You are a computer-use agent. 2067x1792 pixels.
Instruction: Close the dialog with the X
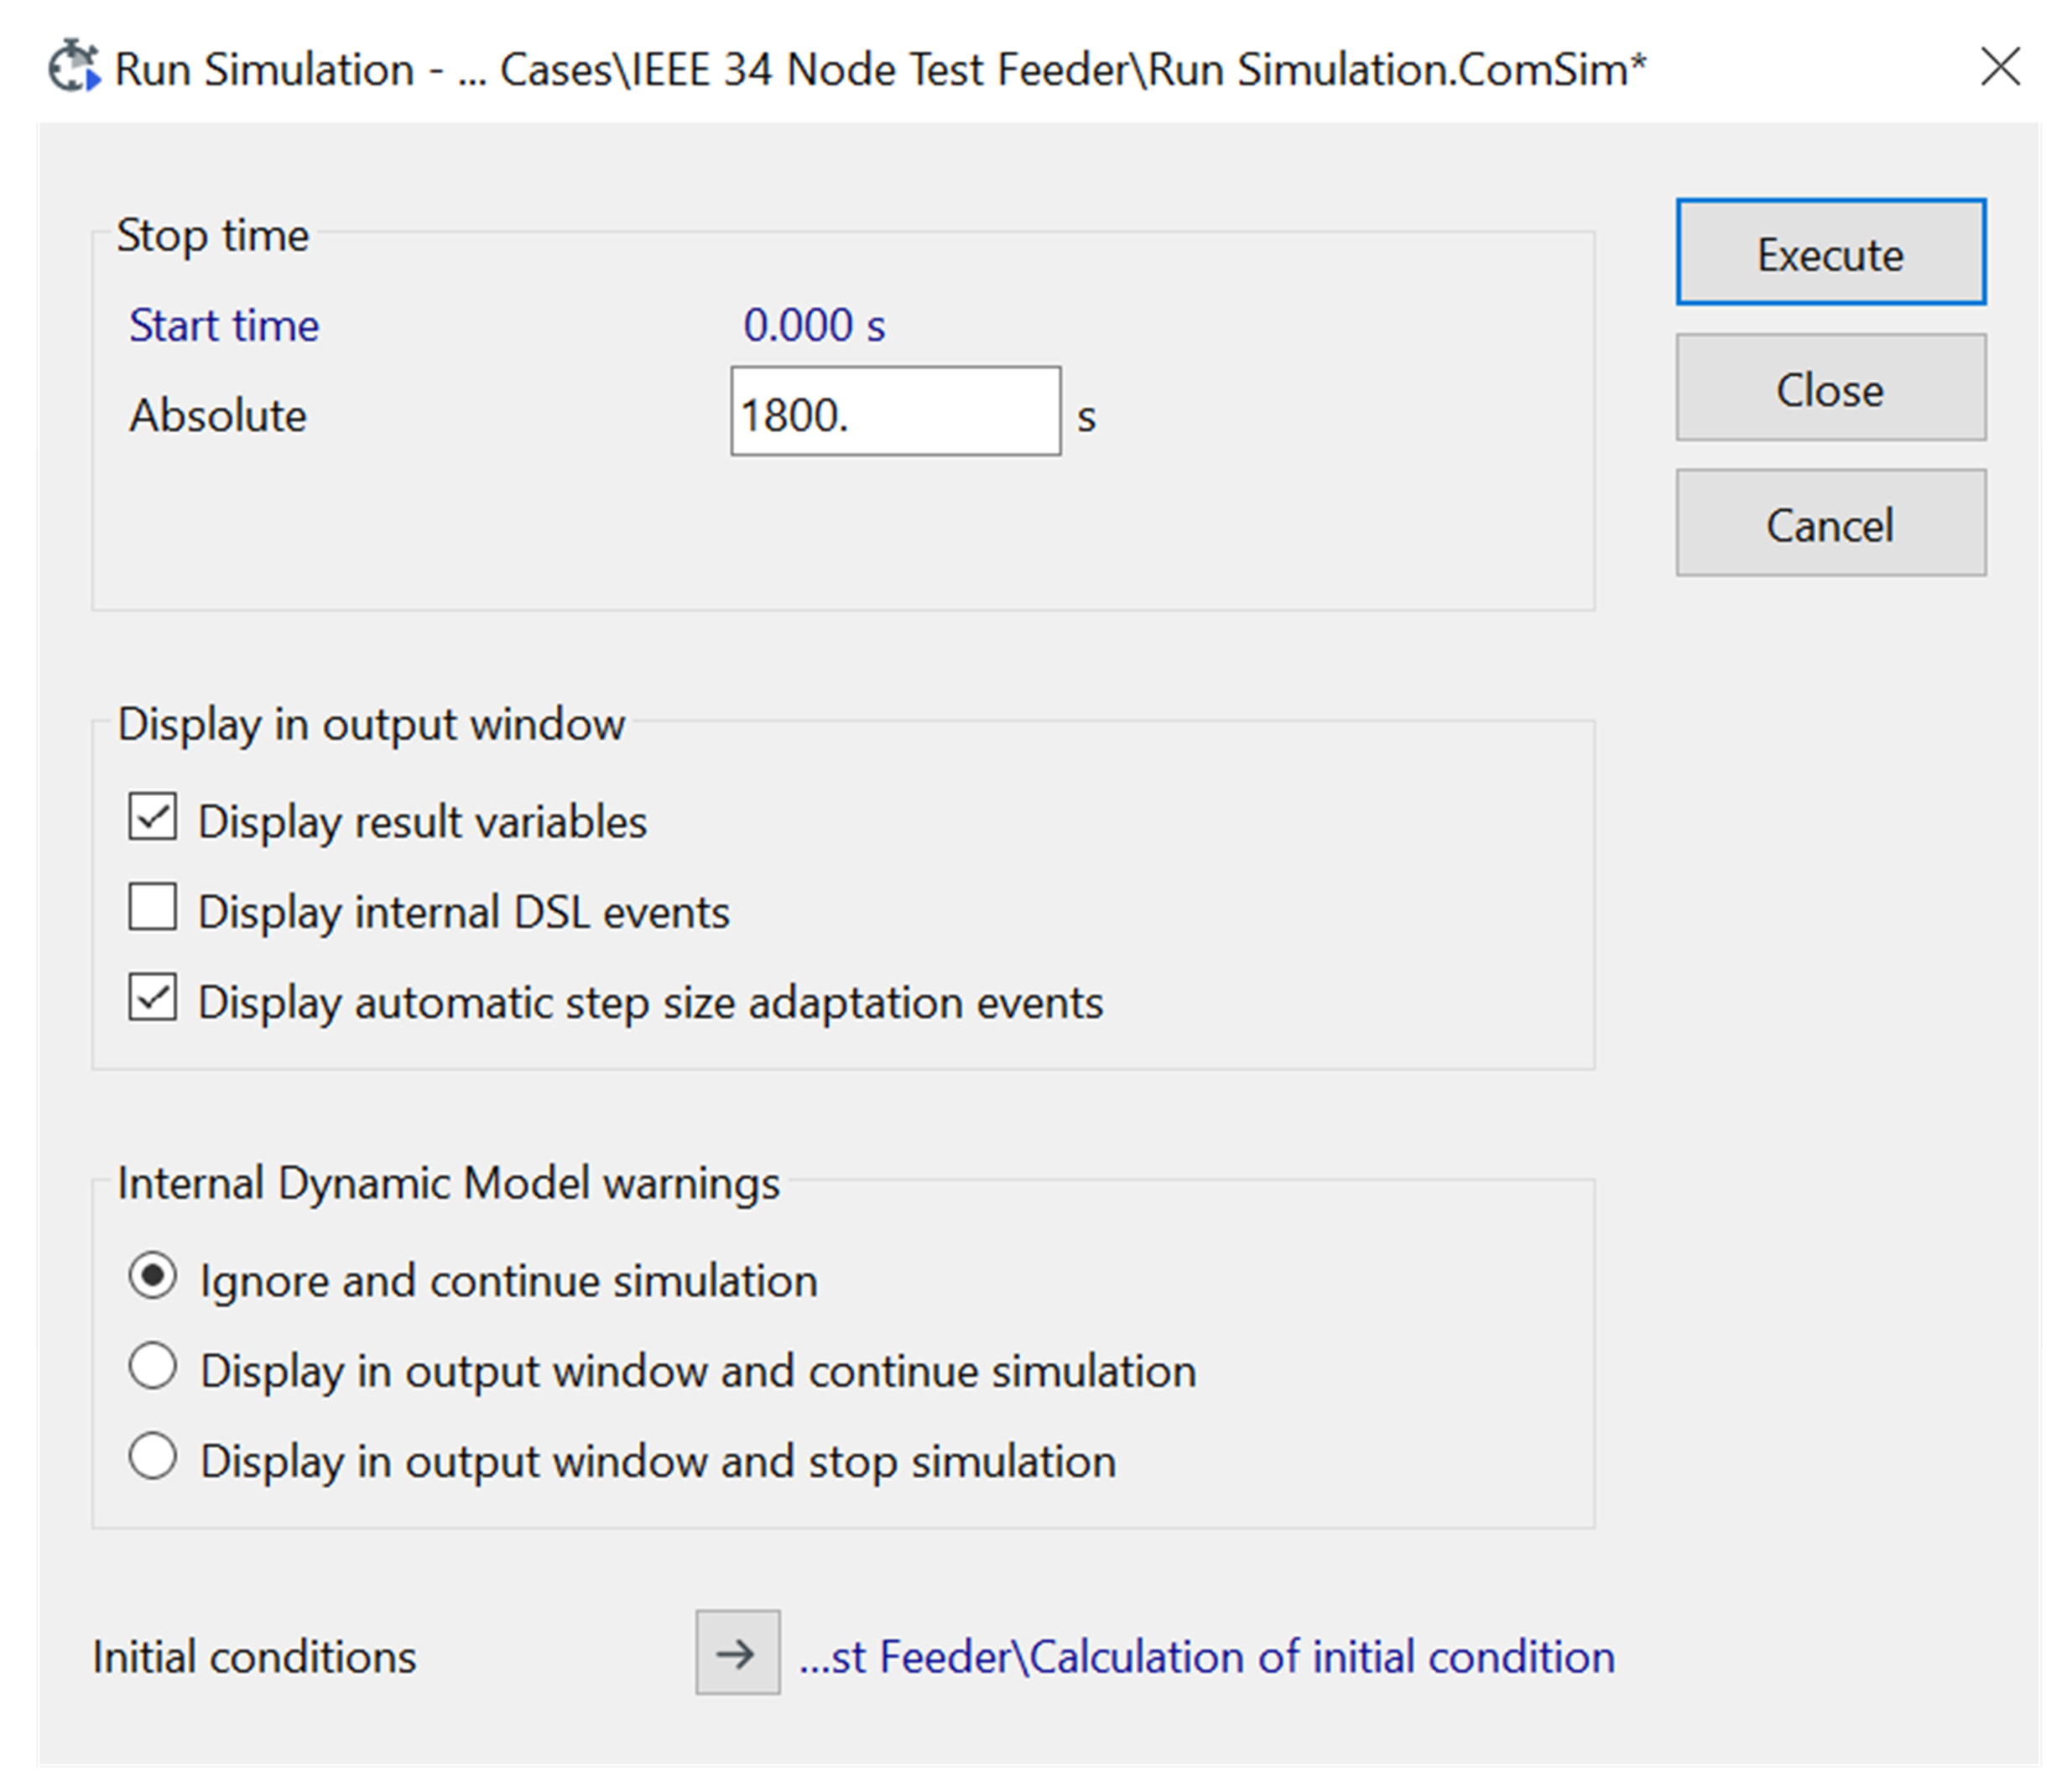click(1999, 68)
